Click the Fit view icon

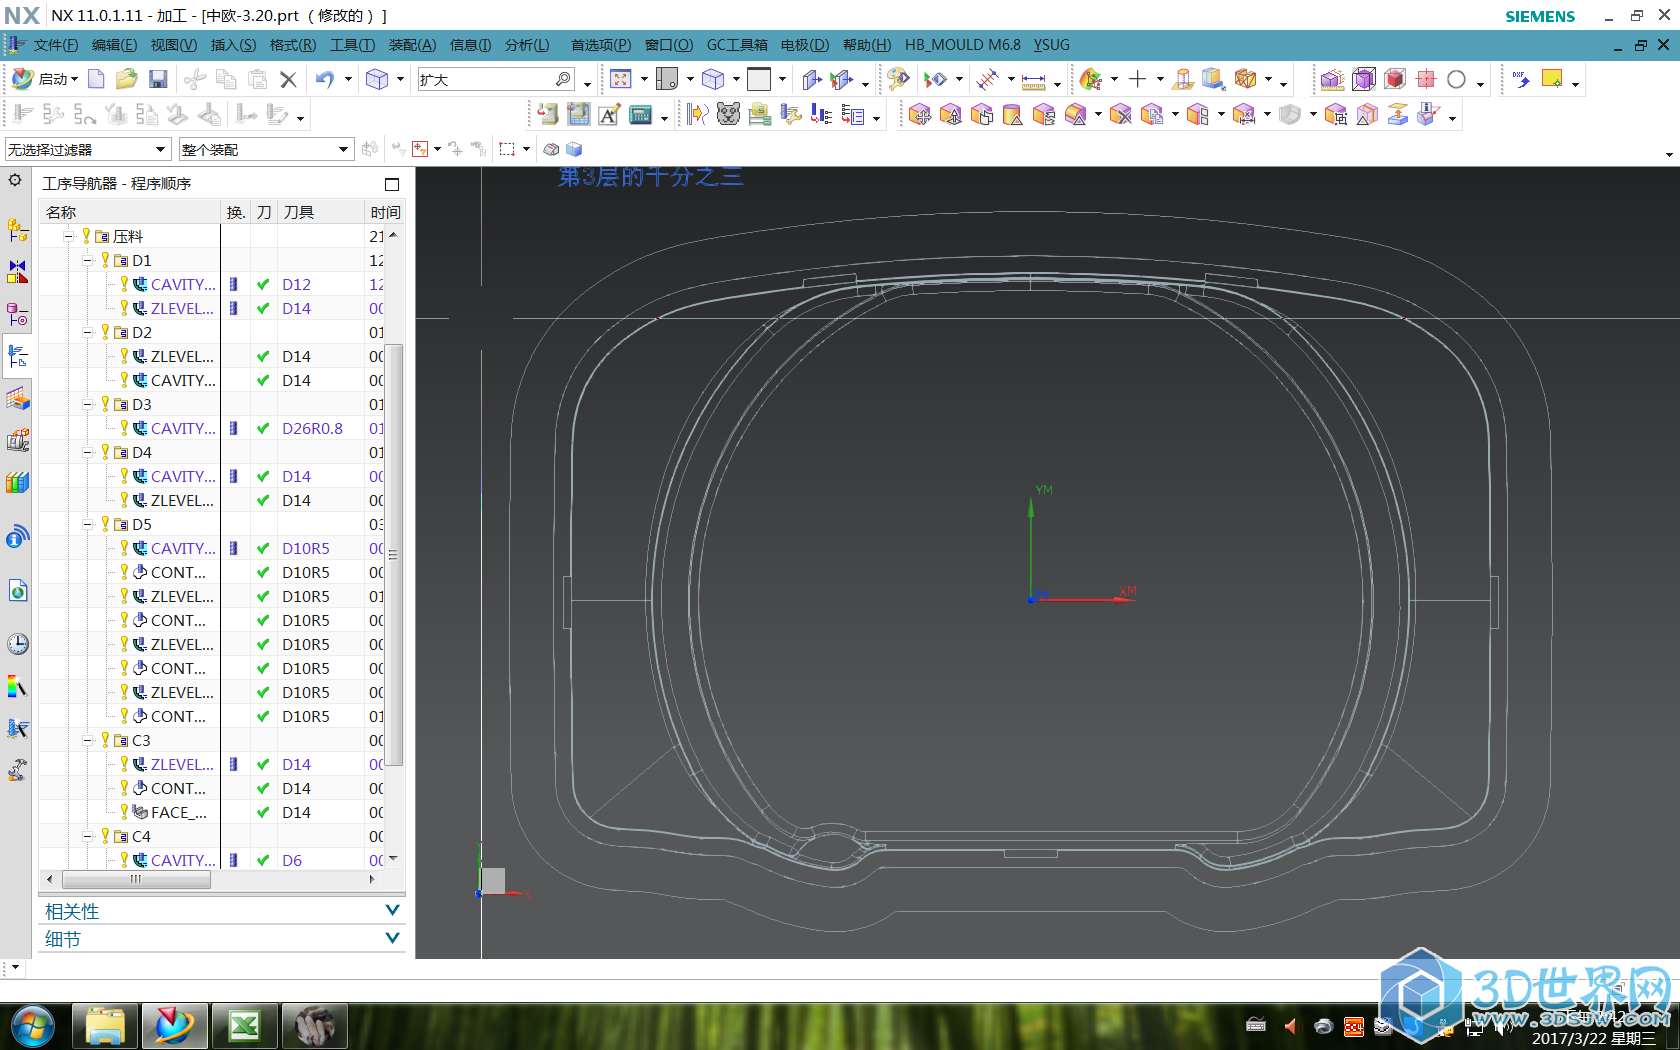tap(621, 79)
